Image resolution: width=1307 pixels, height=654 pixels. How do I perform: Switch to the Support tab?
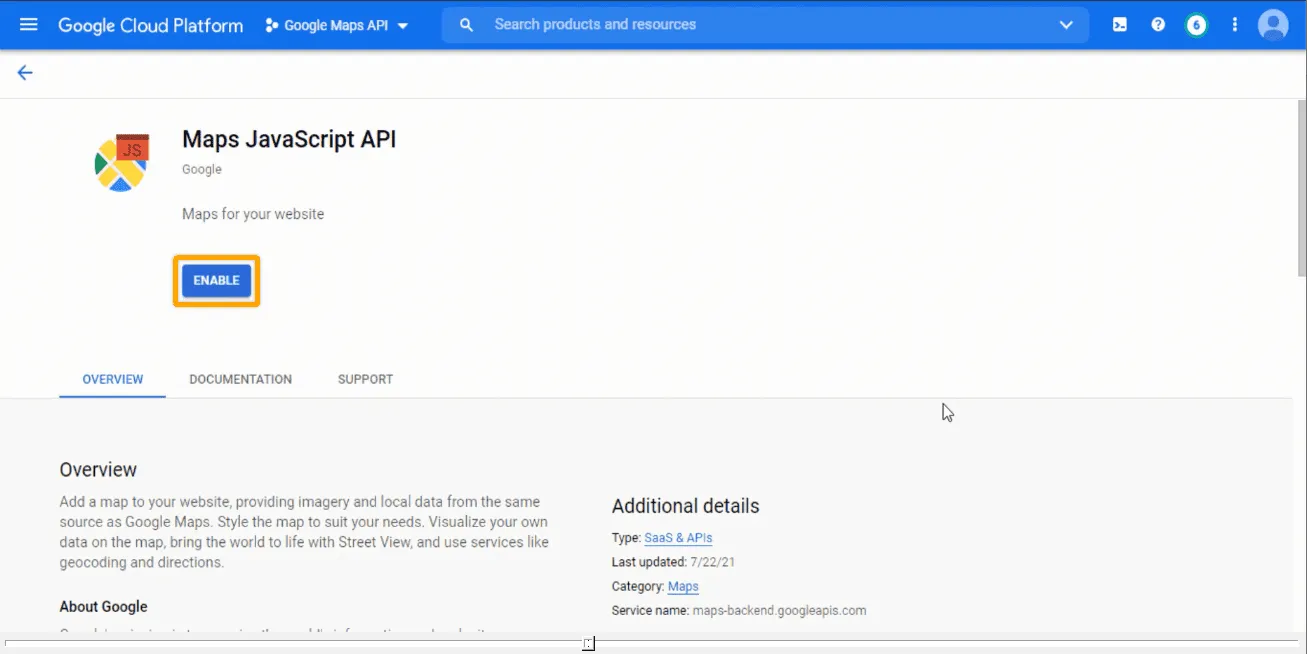tap(365, 380)
